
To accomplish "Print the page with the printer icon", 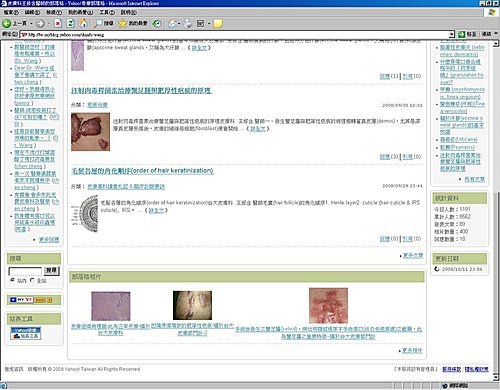I will pos(188,23).
